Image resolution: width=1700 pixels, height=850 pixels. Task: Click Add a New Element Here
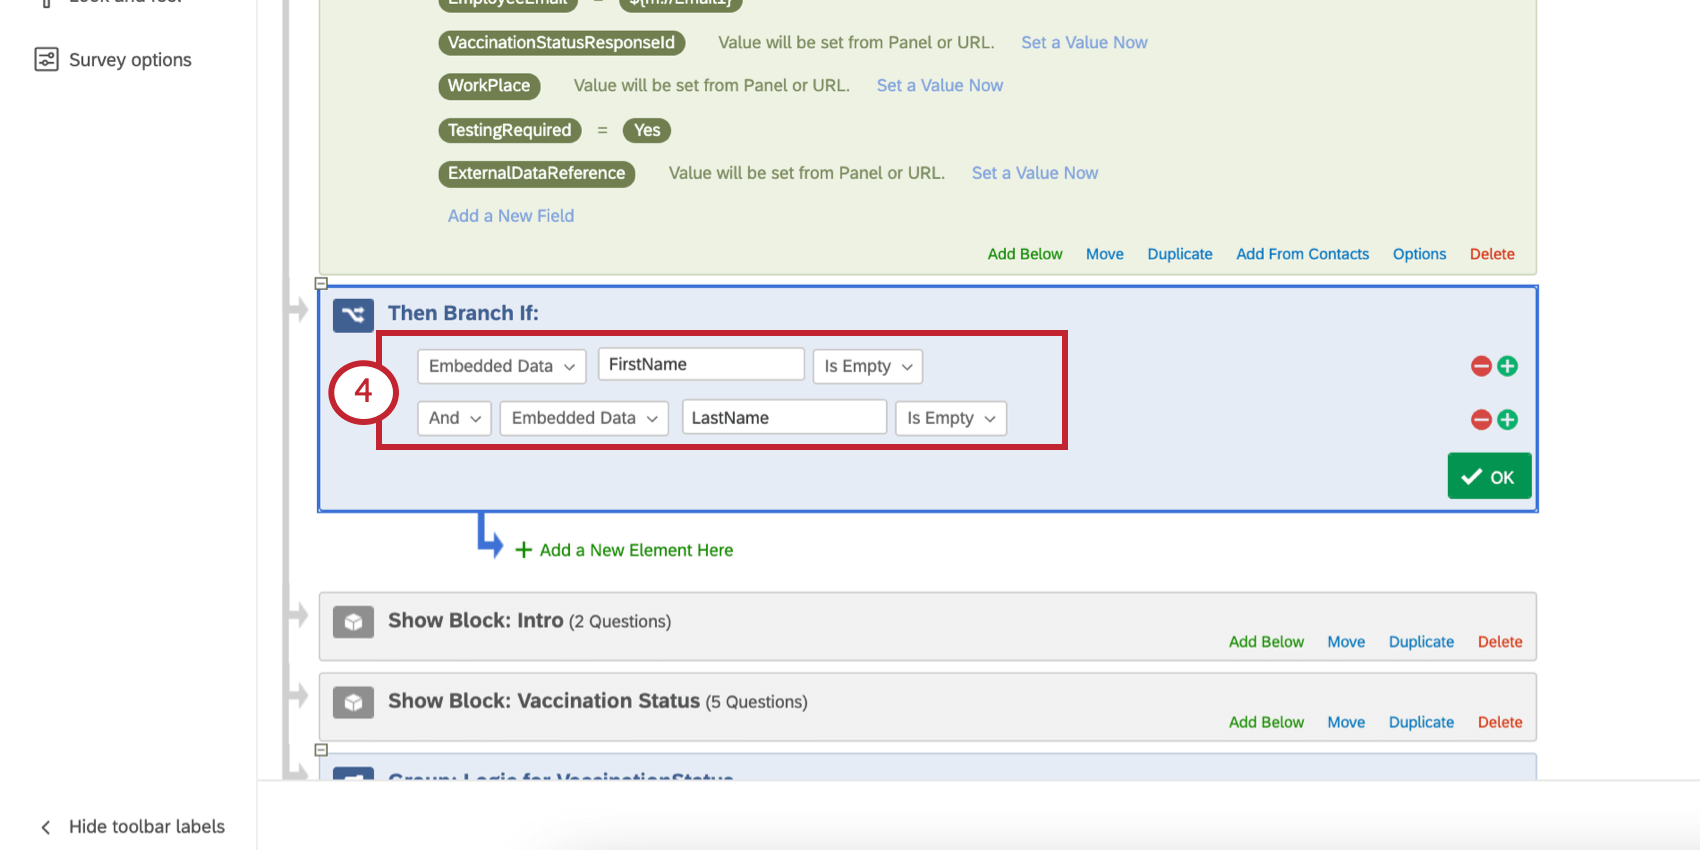click(x=624, y=550)
